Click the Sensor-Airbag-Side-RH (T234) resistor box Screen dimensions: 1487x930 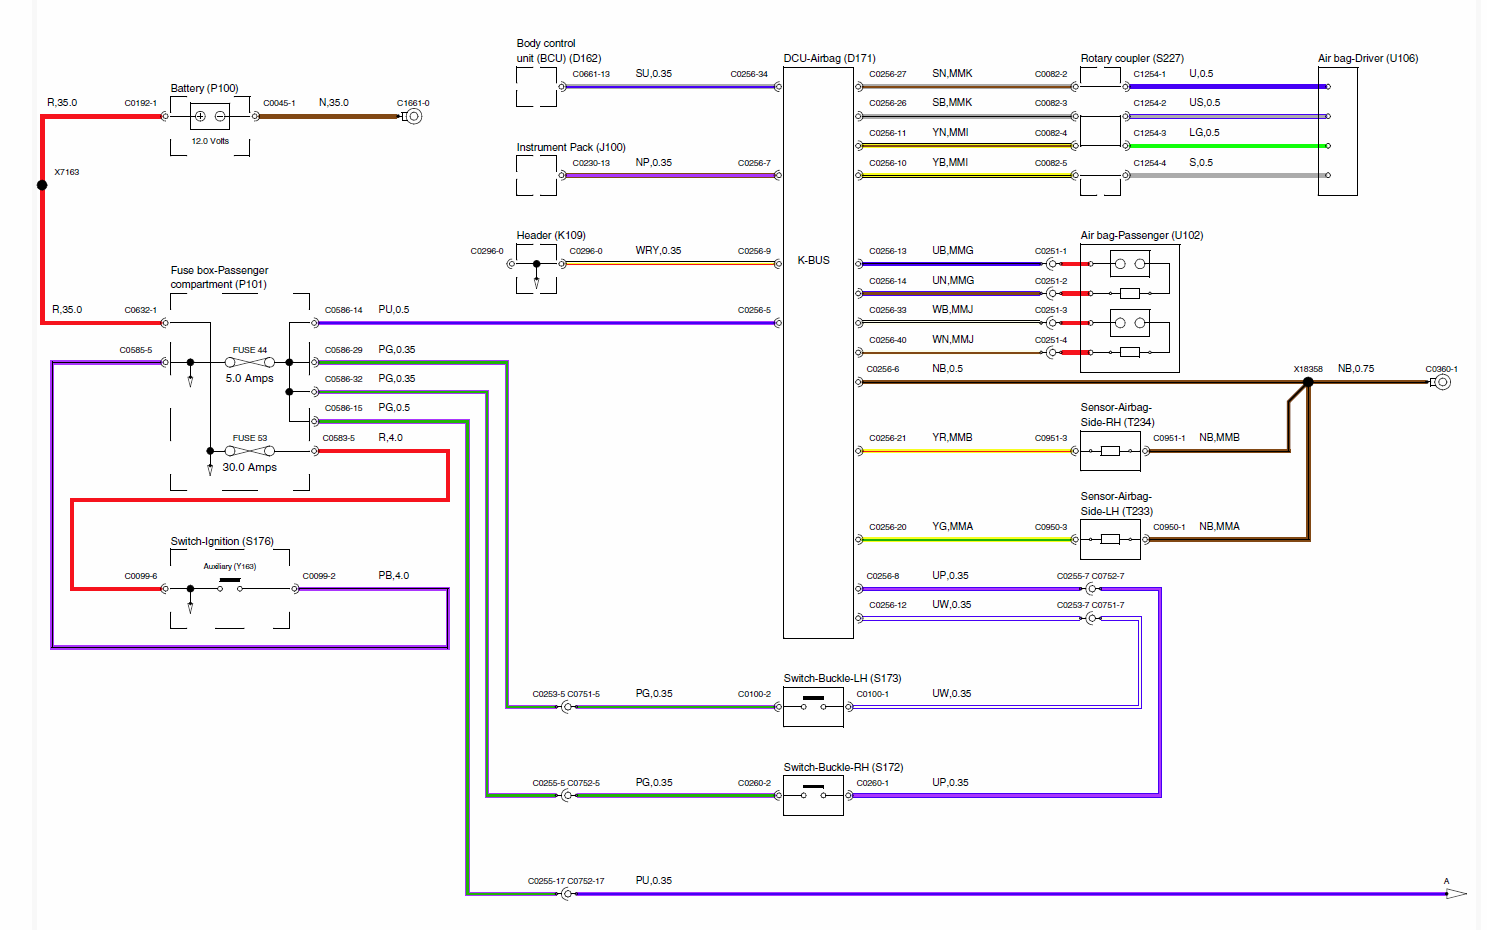[1110, 451]
